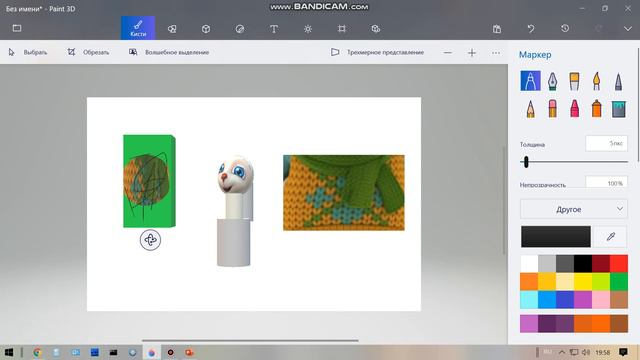Choose the dark purple custom swatch

[x=547, y=324]
